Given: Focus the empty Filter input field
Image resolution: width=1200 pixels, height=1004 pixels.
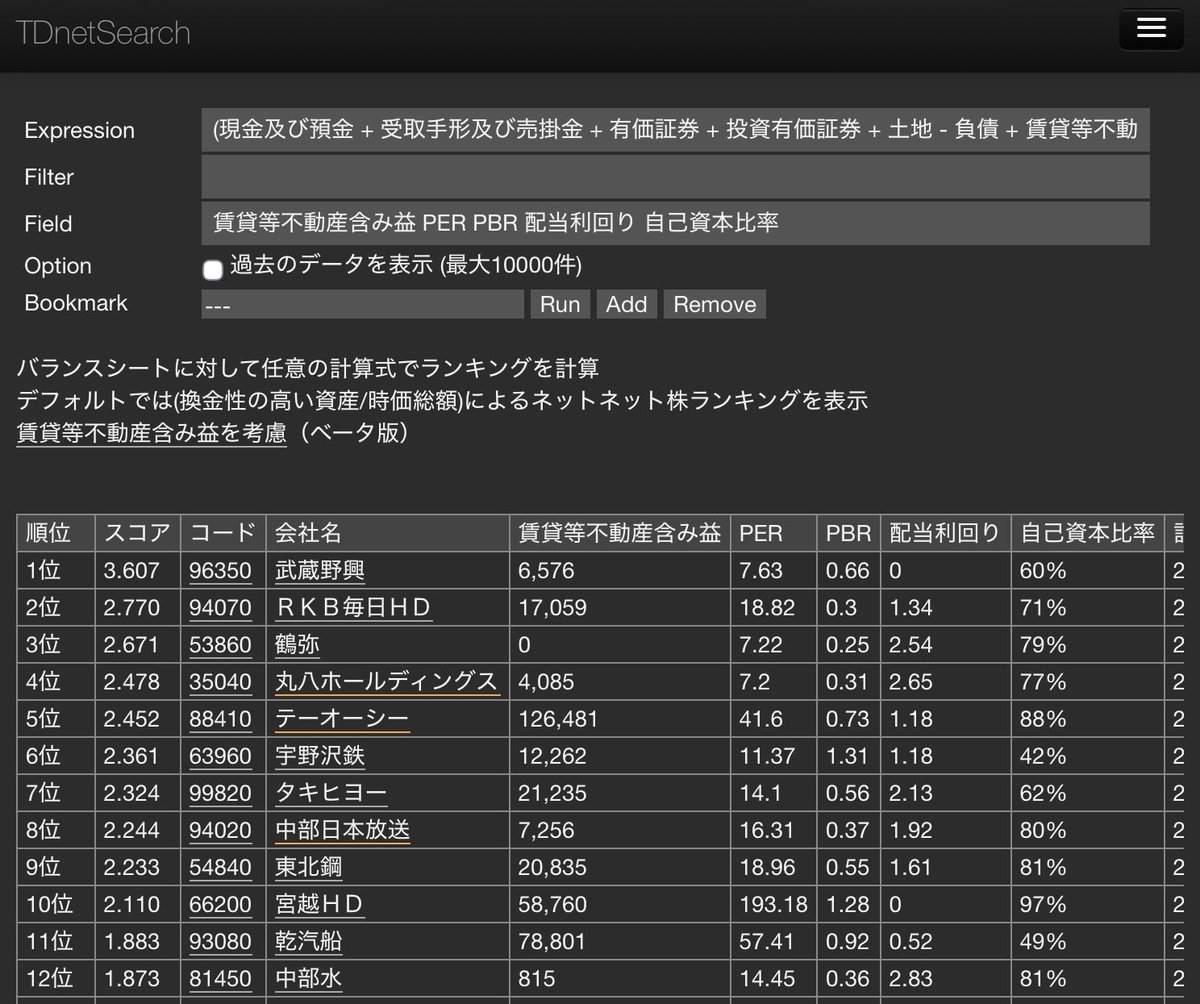Looking at the screenshot, I should (x=675, y=177).
